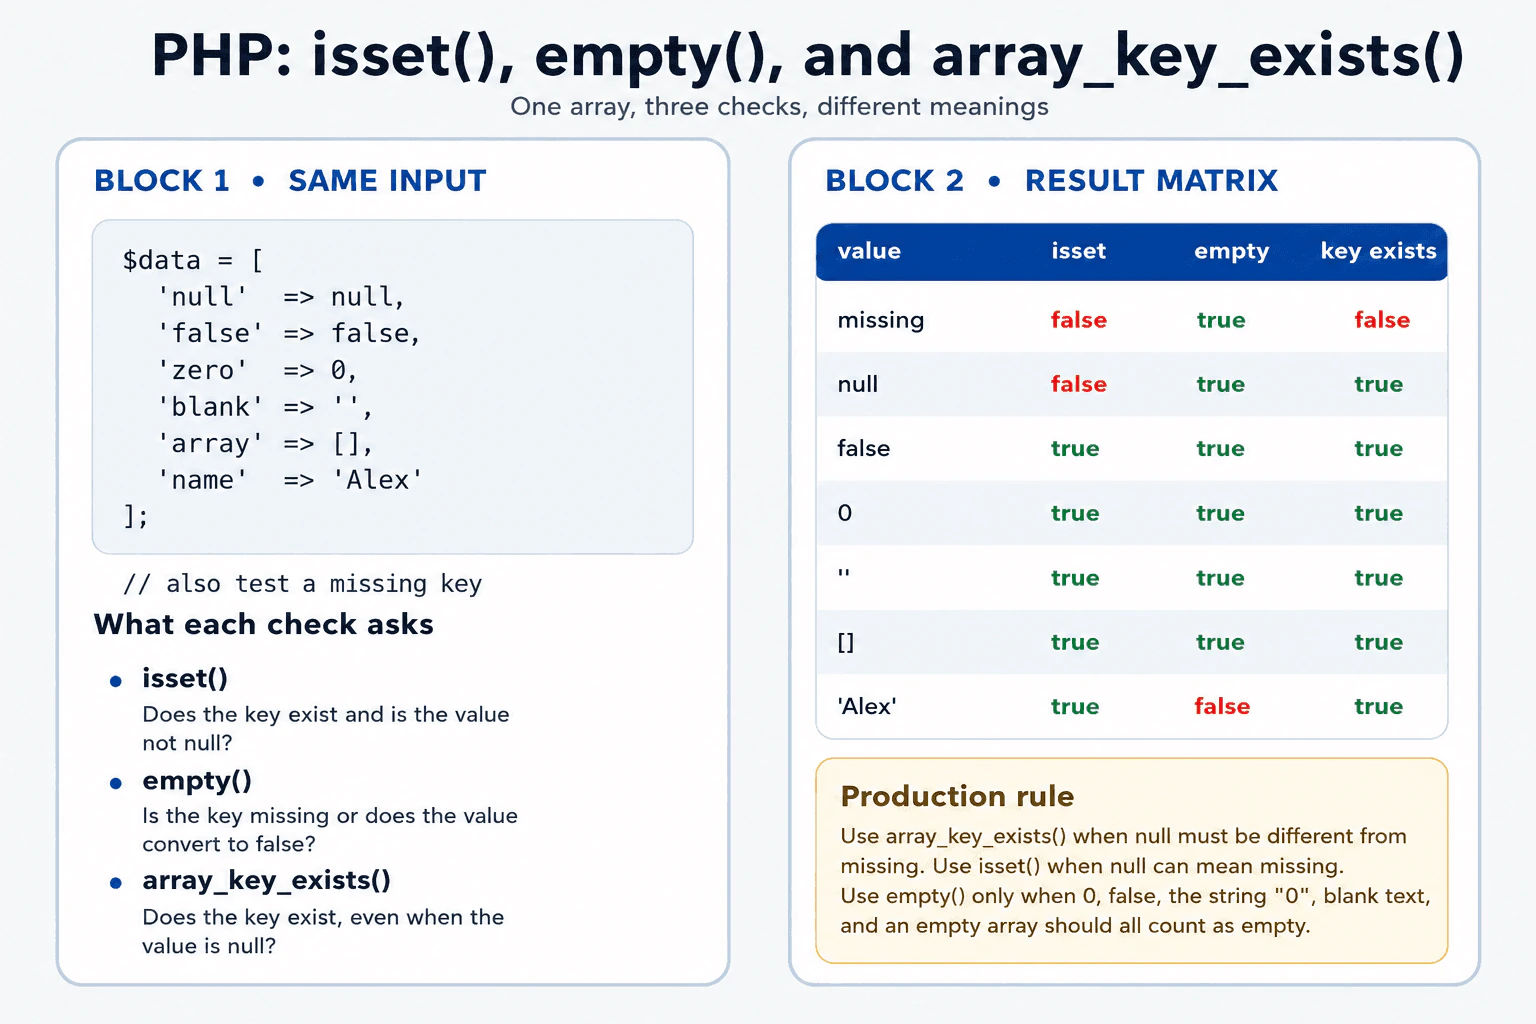Screen dimensions: 1536x1024
Task: Click the code line "'false' => false,"
Action: click(x=289, y=333)
